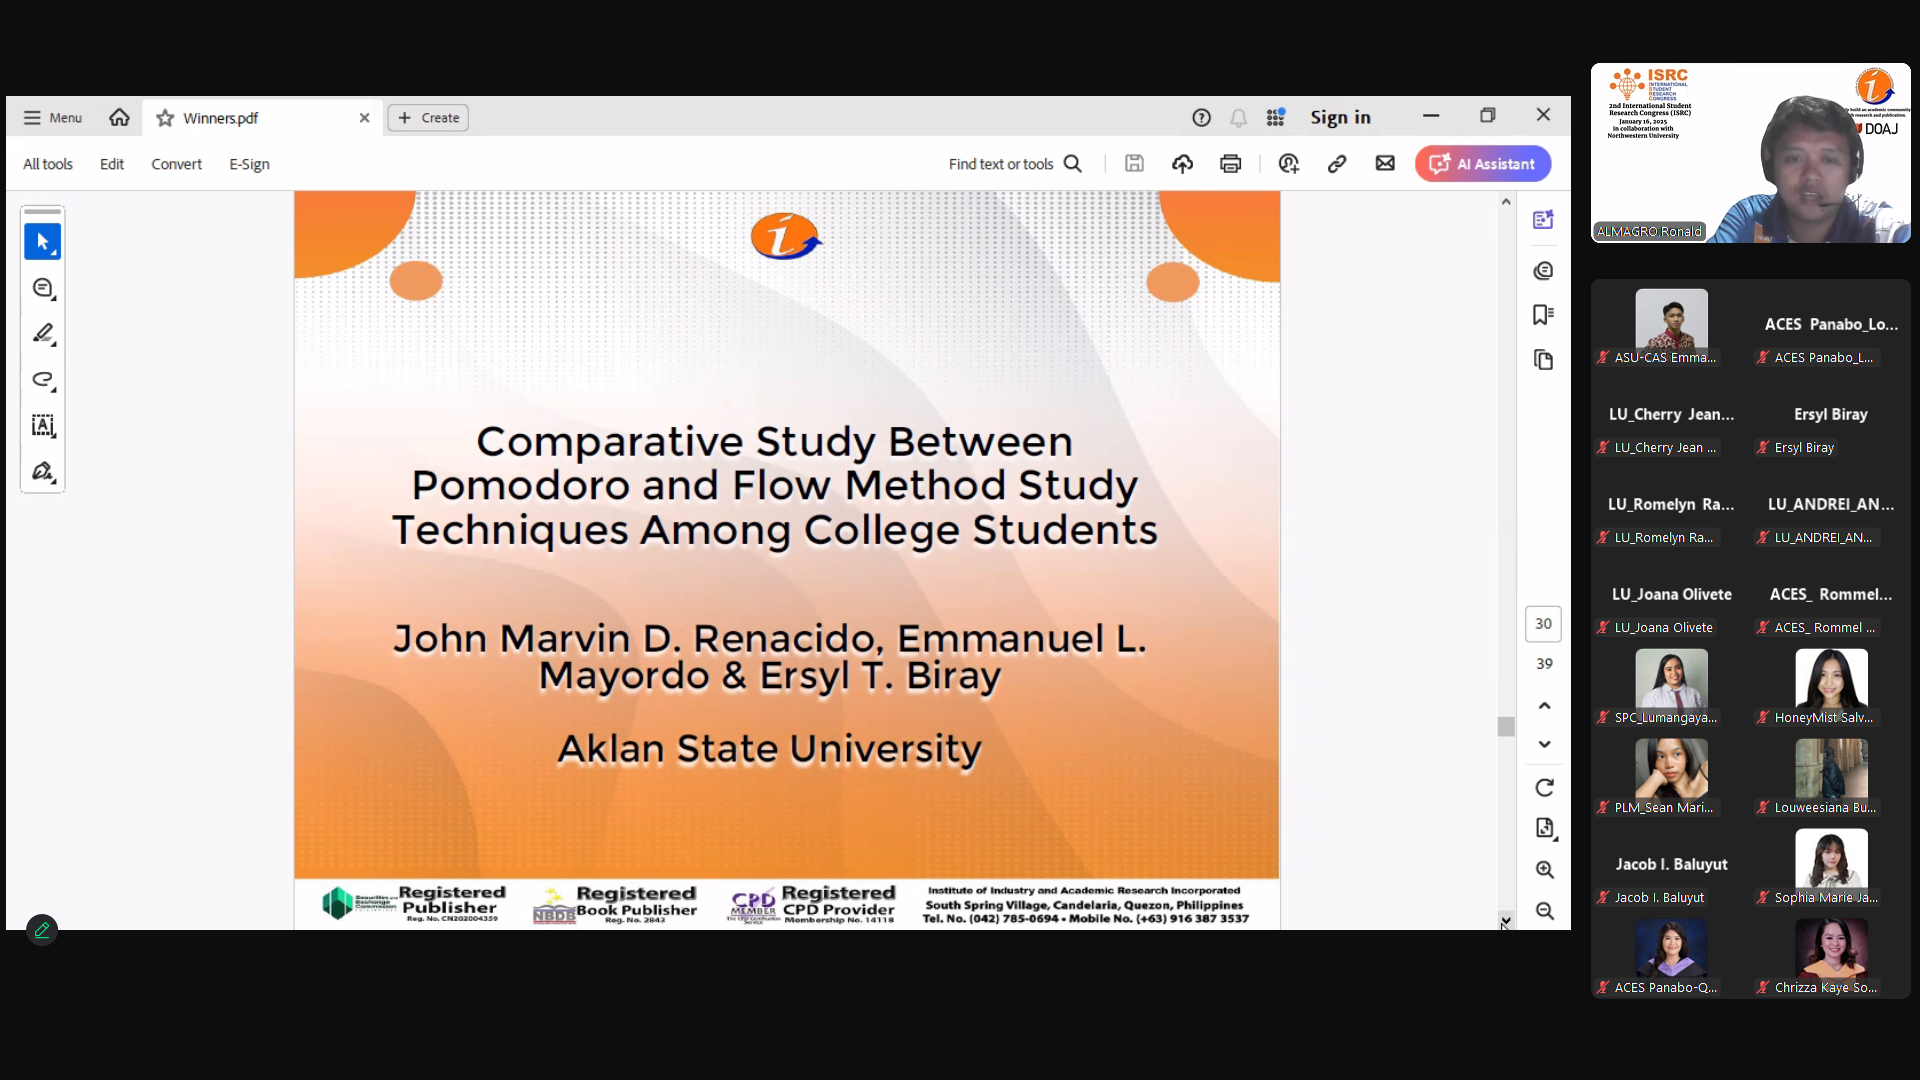Click the print file icon
This screenshot has width=1920, height=1080.
point(1230,164)
